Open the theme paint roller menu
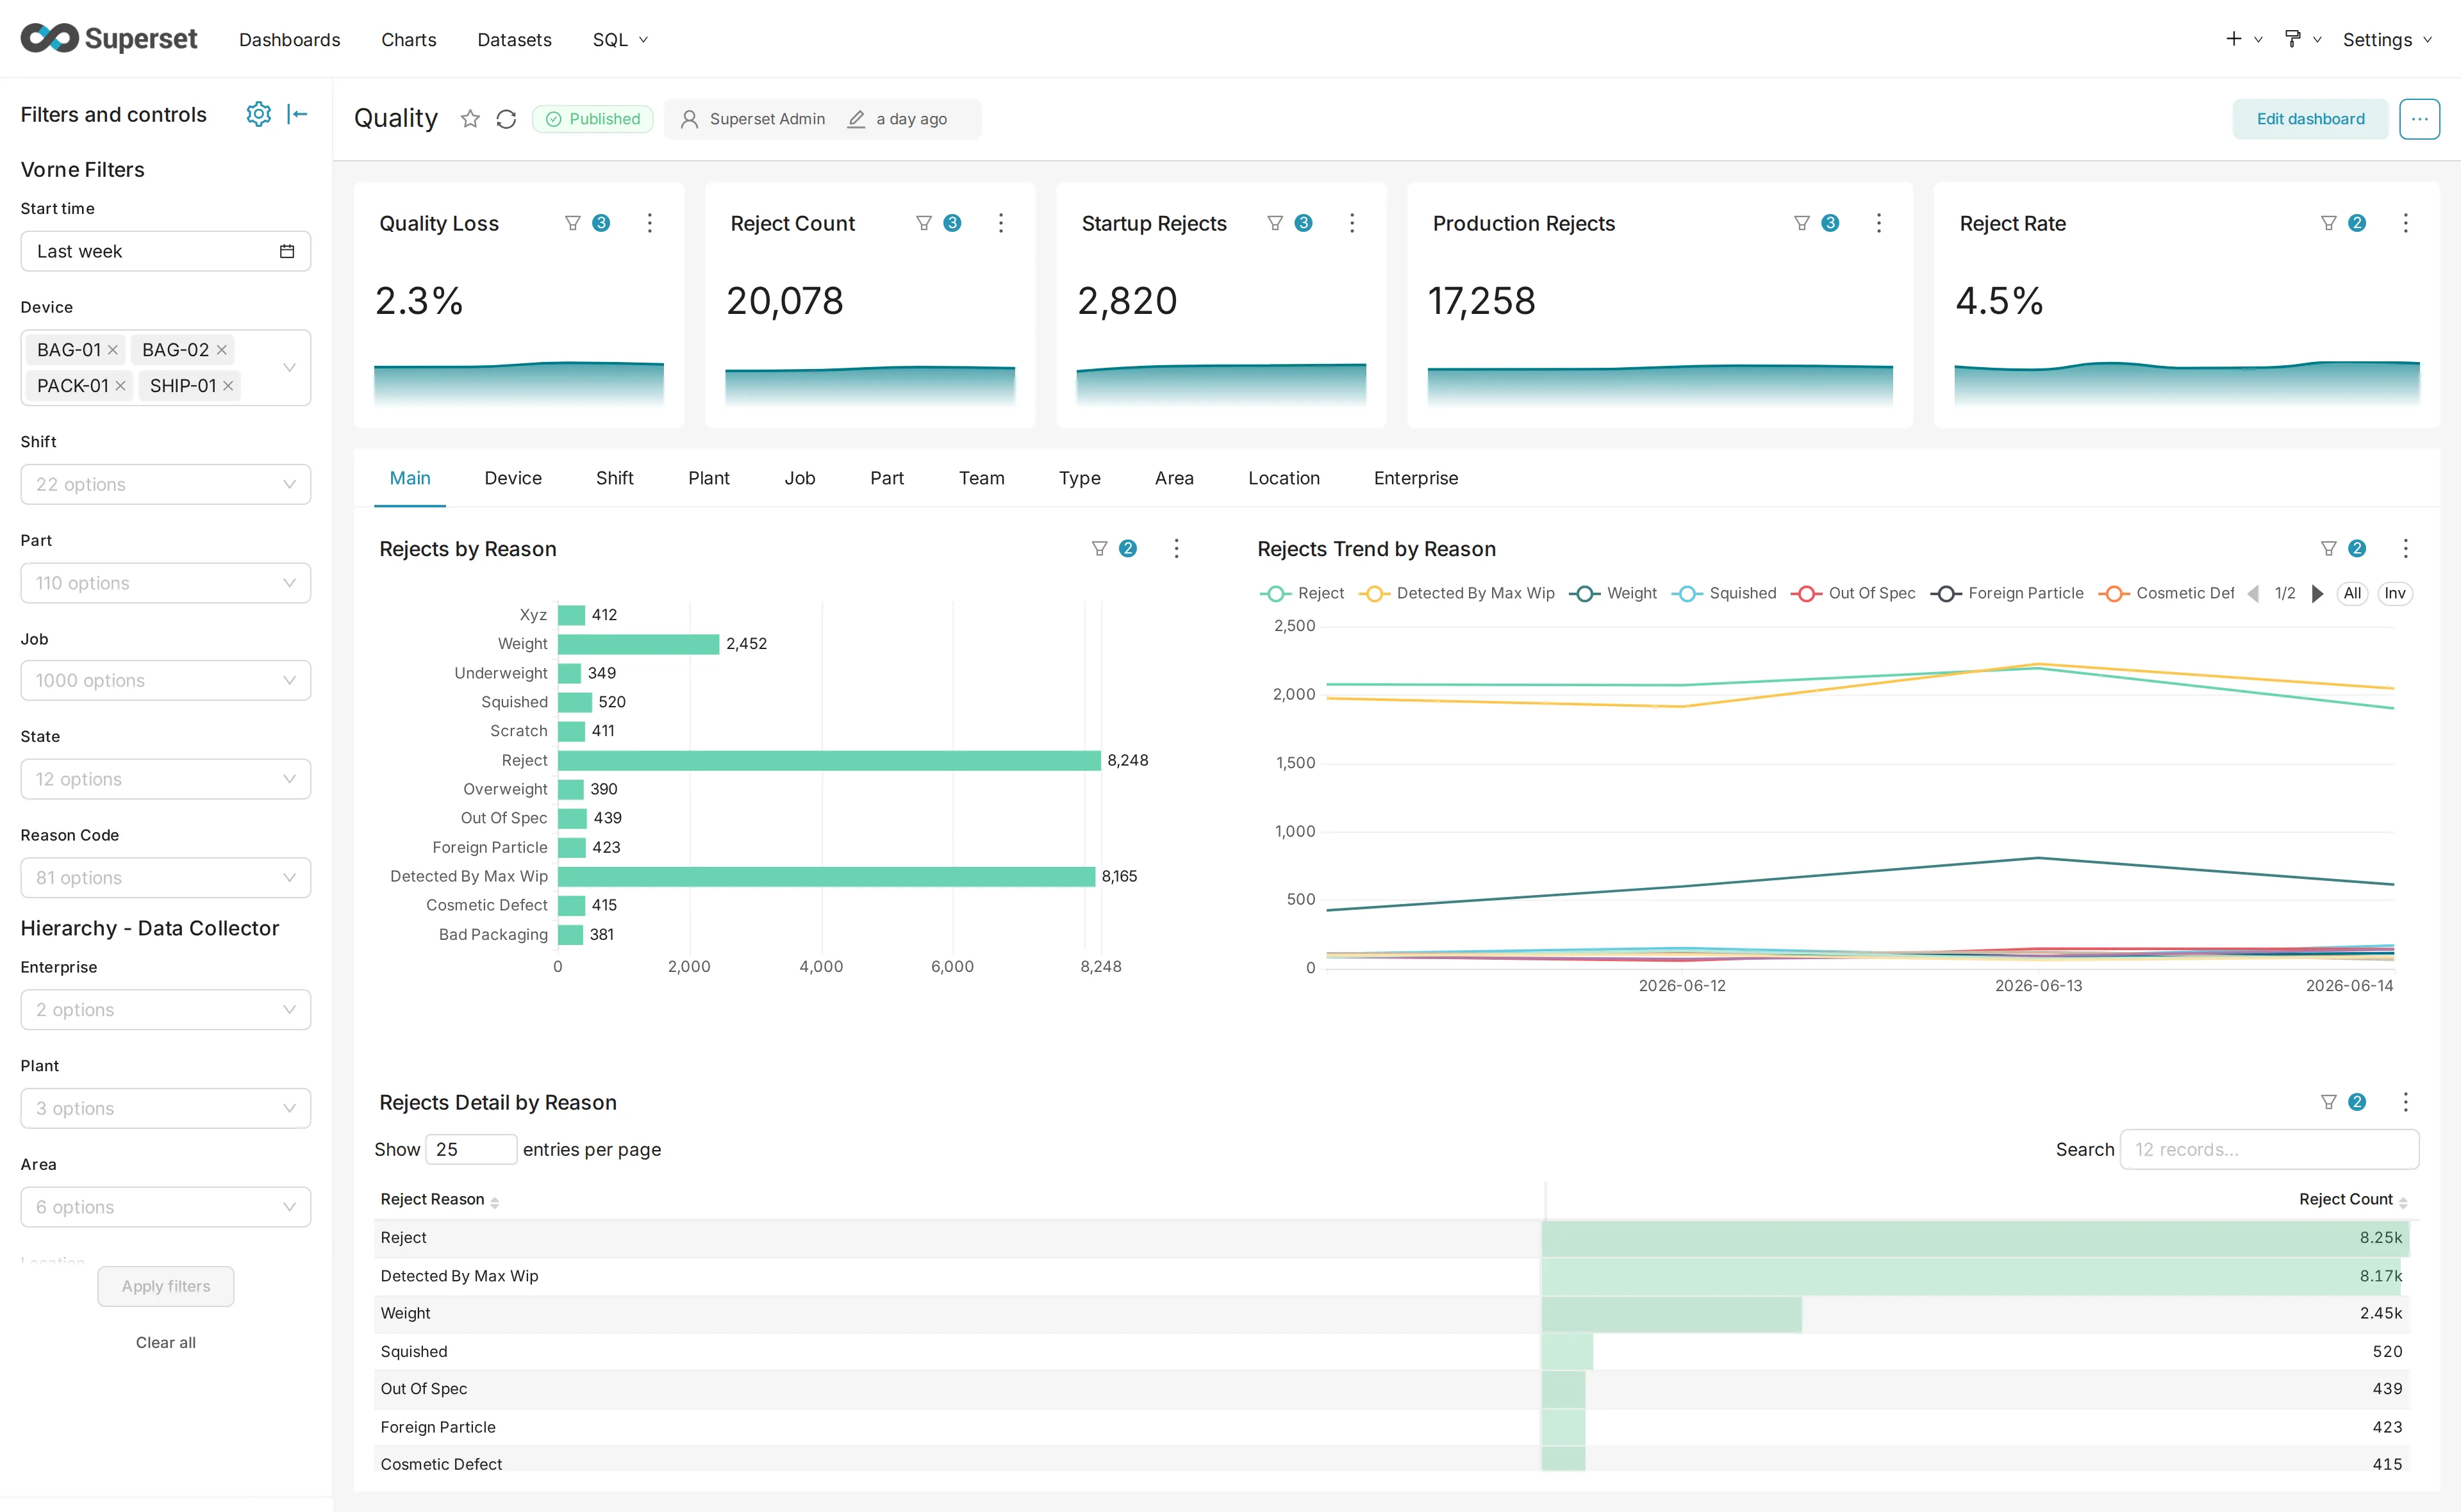This screenshot has width=2461, height=1512. click(x=2302, y=39)
